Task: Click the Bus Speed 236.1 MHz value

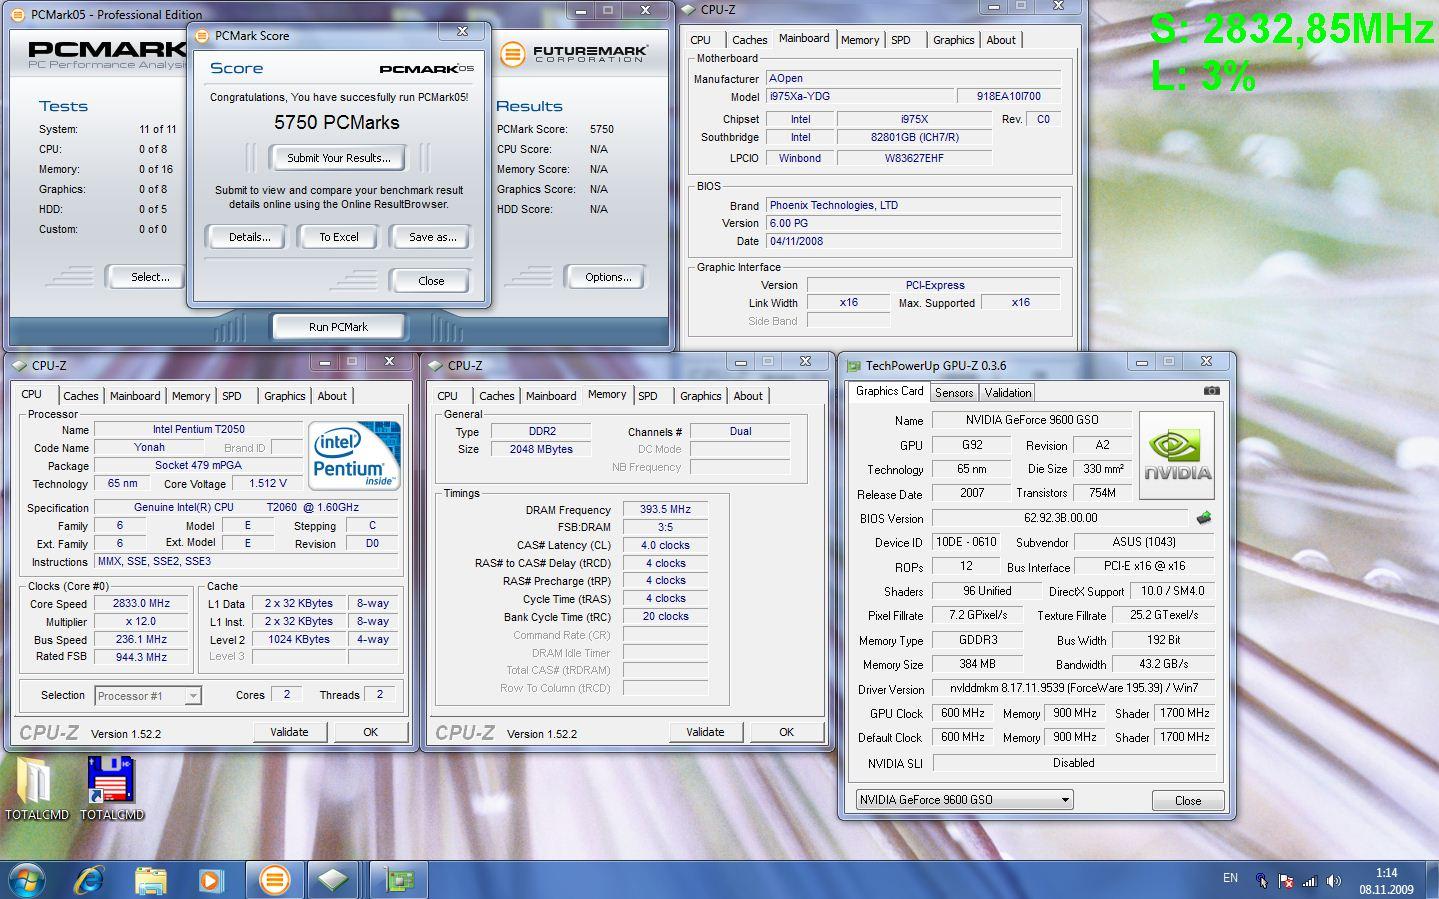Action: pyautogui.click(x=141, y=640)
